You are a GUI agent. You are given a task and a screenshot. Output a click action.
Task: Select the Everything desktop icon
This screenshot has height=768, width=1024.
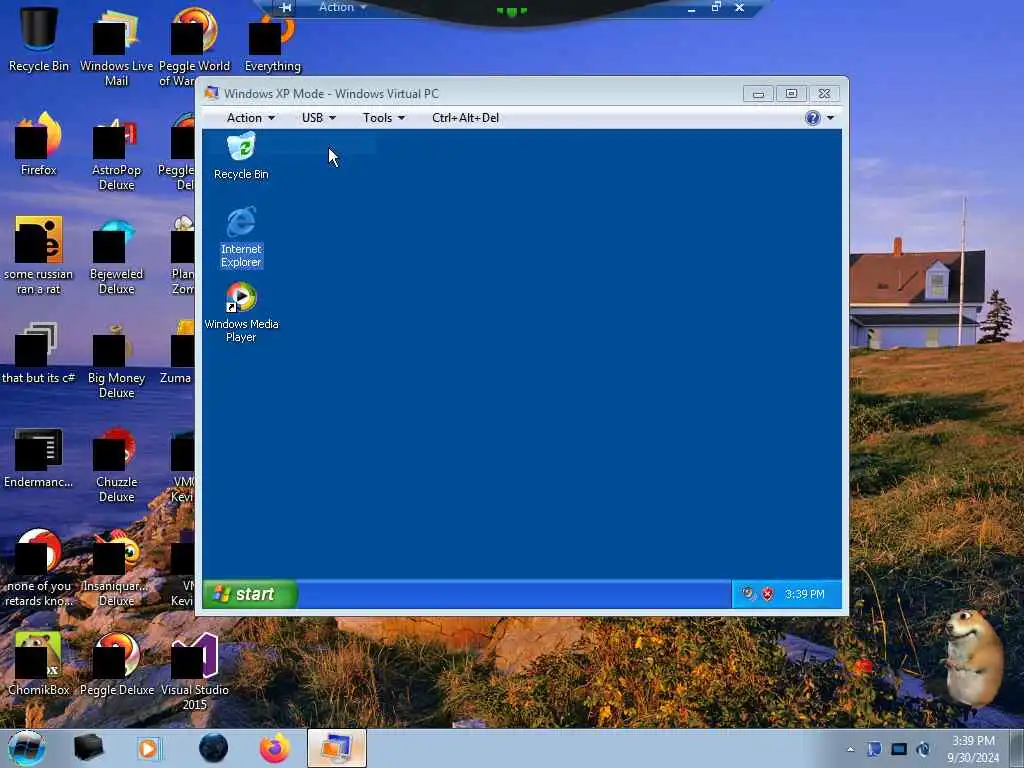272,41
